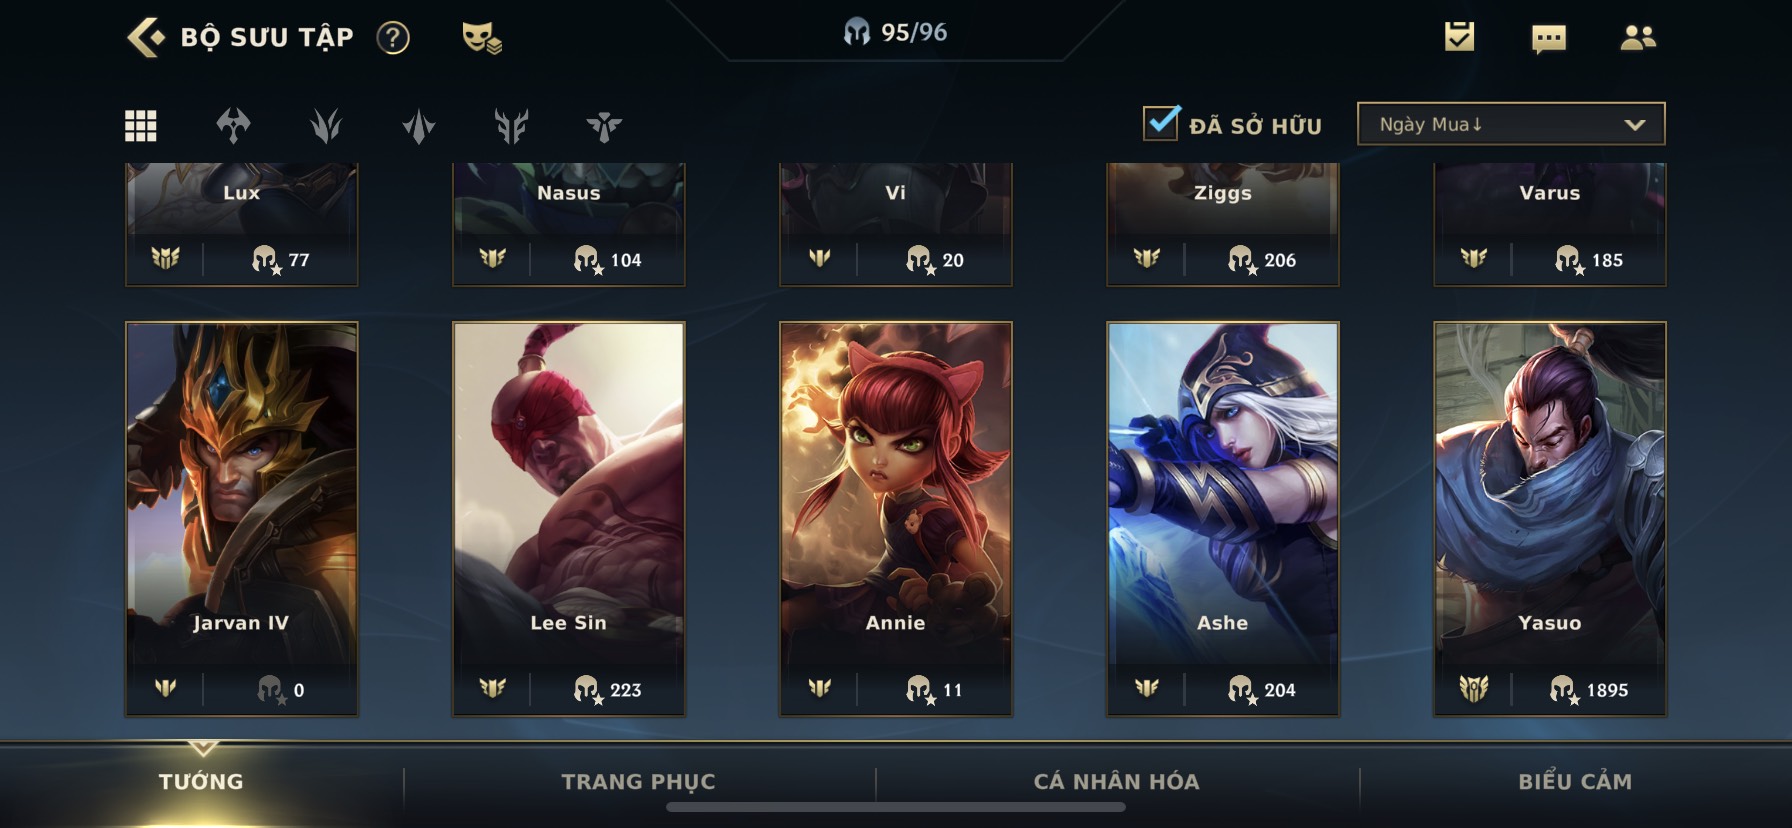The image size is (1792, 828).
Task: Open the mask and coins icon
Action: point(482,38)
